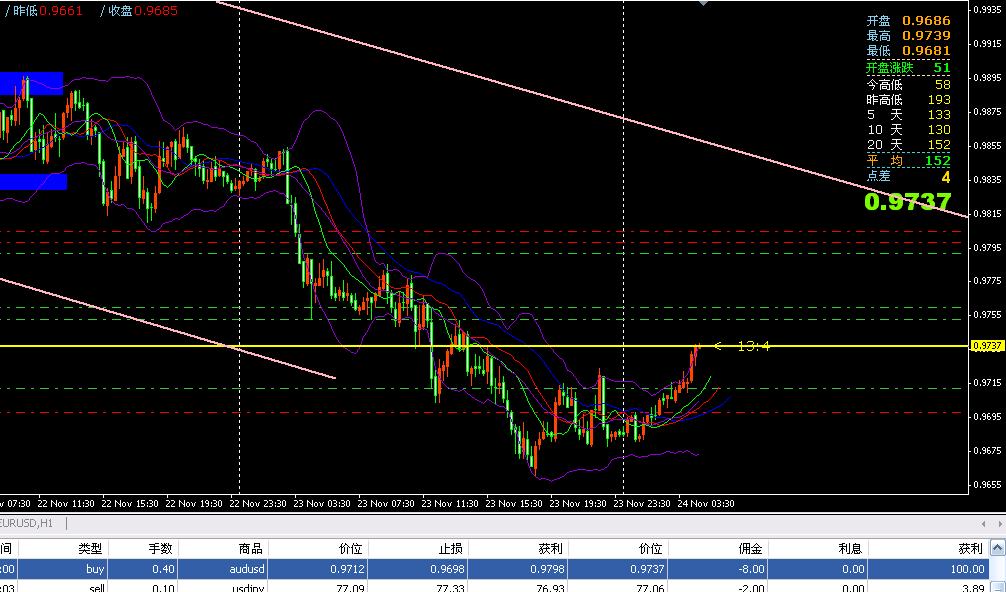Click the chart tabs scroll-right arrow
Viewport: 1006px width, 592px height.
coord(1000,524)
